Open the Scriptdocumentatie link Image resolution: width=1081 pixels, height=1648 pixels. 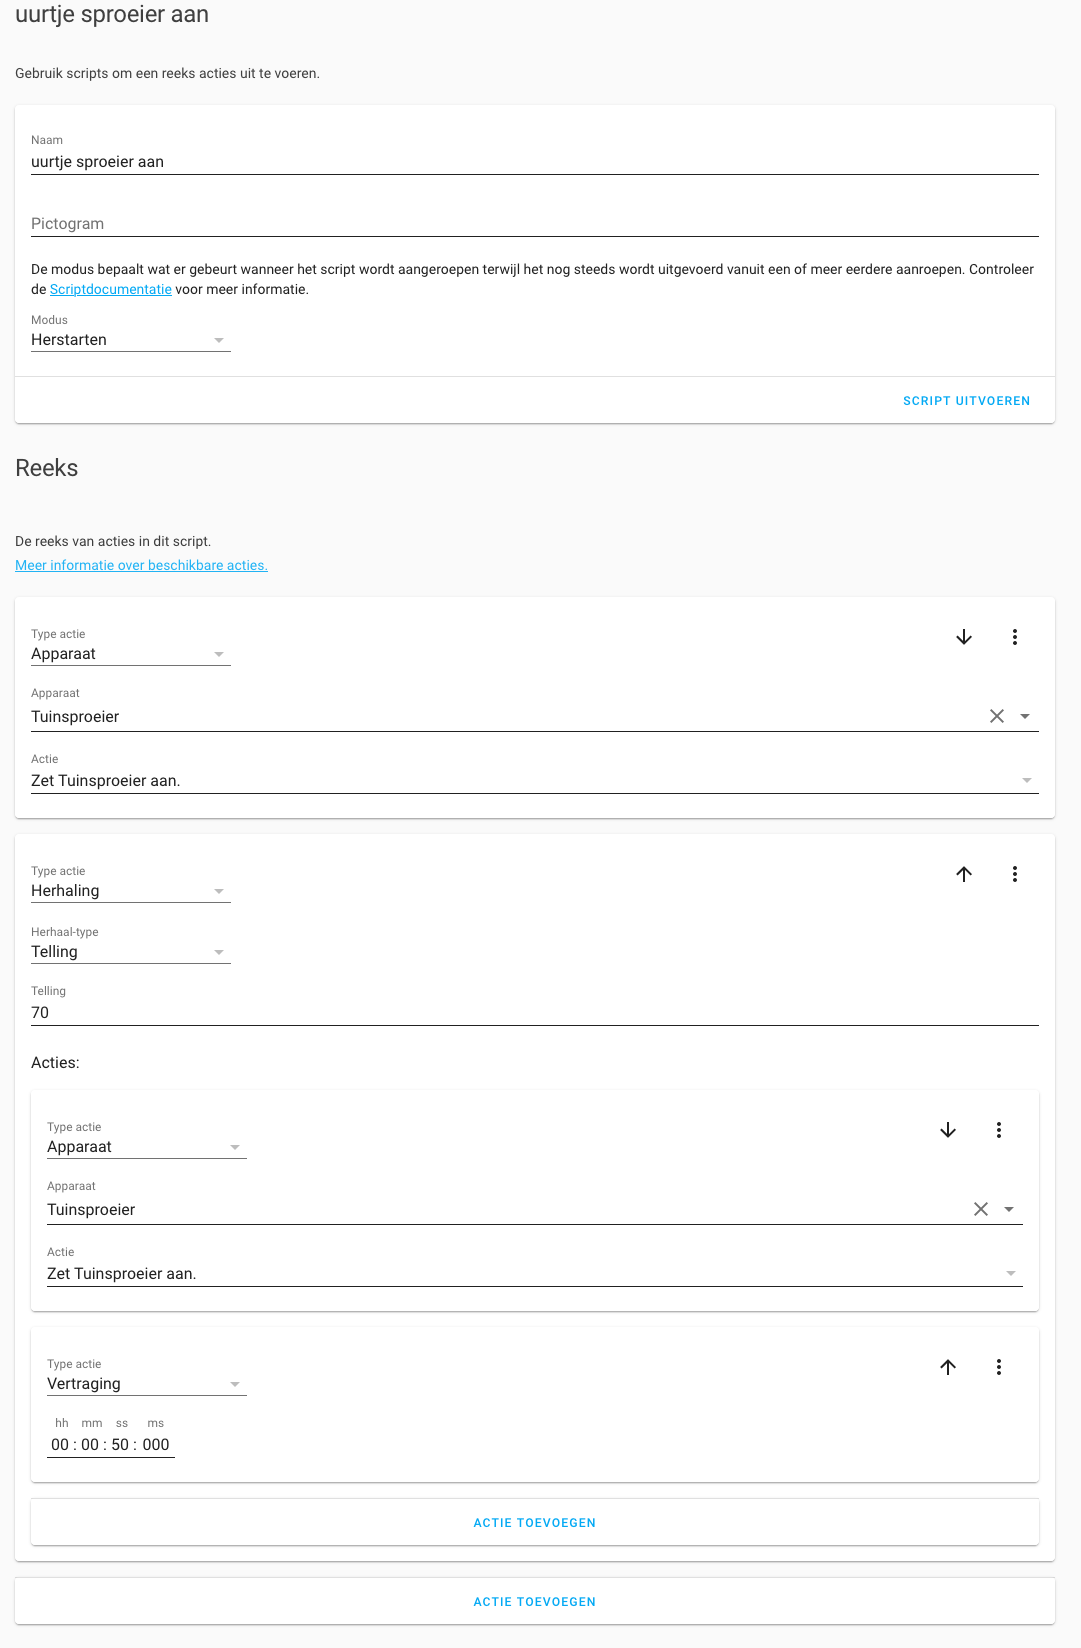[x=111, y=290]
